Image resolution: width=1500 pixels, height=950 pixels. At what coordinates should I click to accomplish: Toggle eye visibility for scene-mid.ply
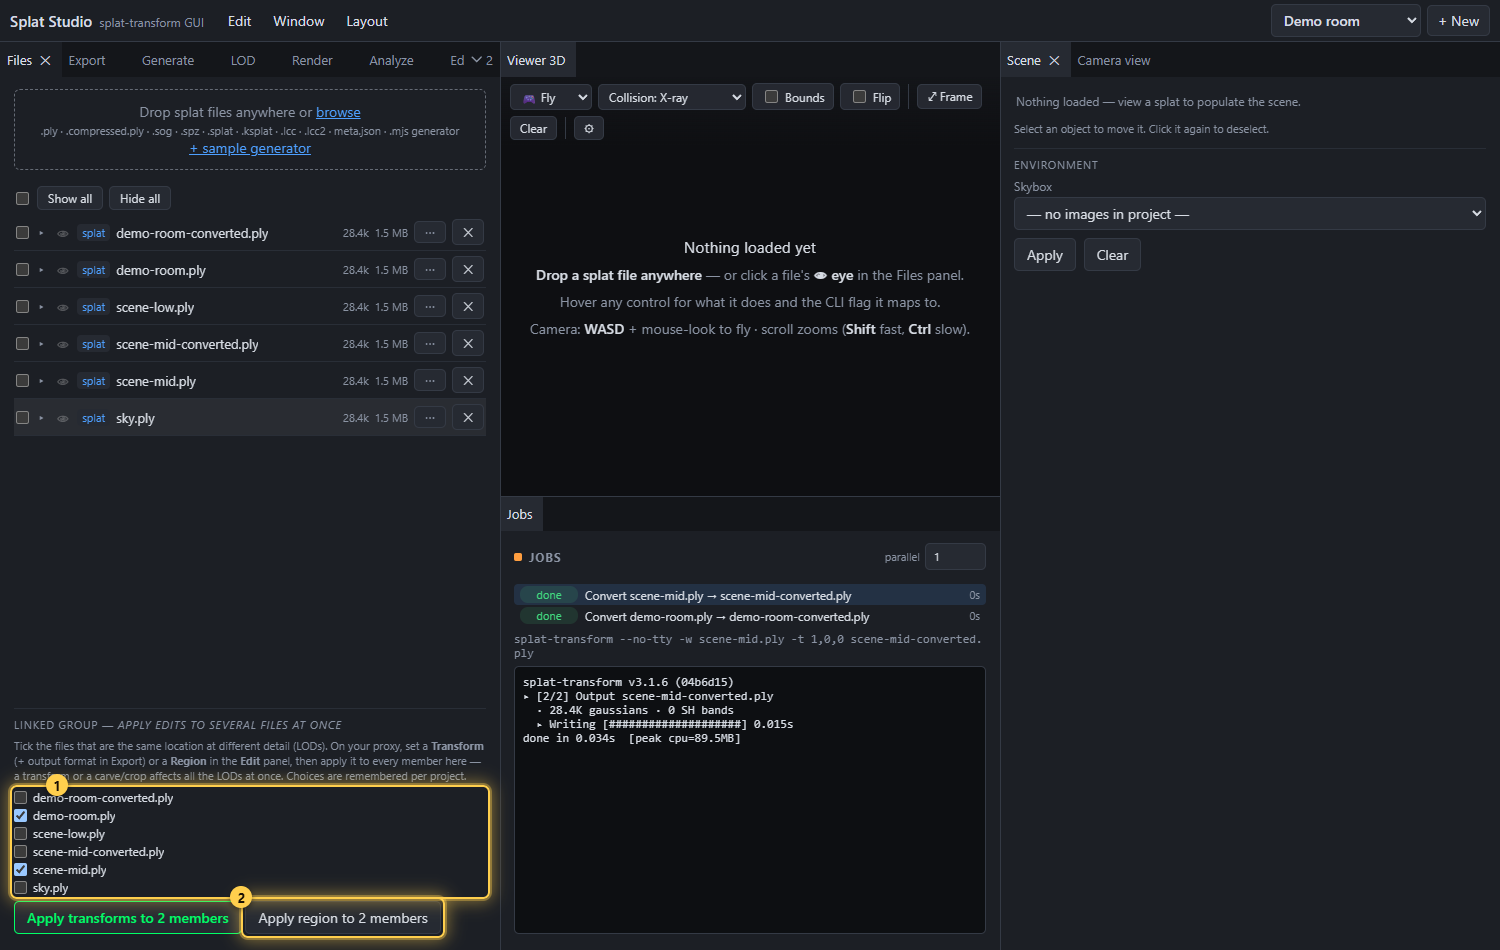tap(63, 382)
